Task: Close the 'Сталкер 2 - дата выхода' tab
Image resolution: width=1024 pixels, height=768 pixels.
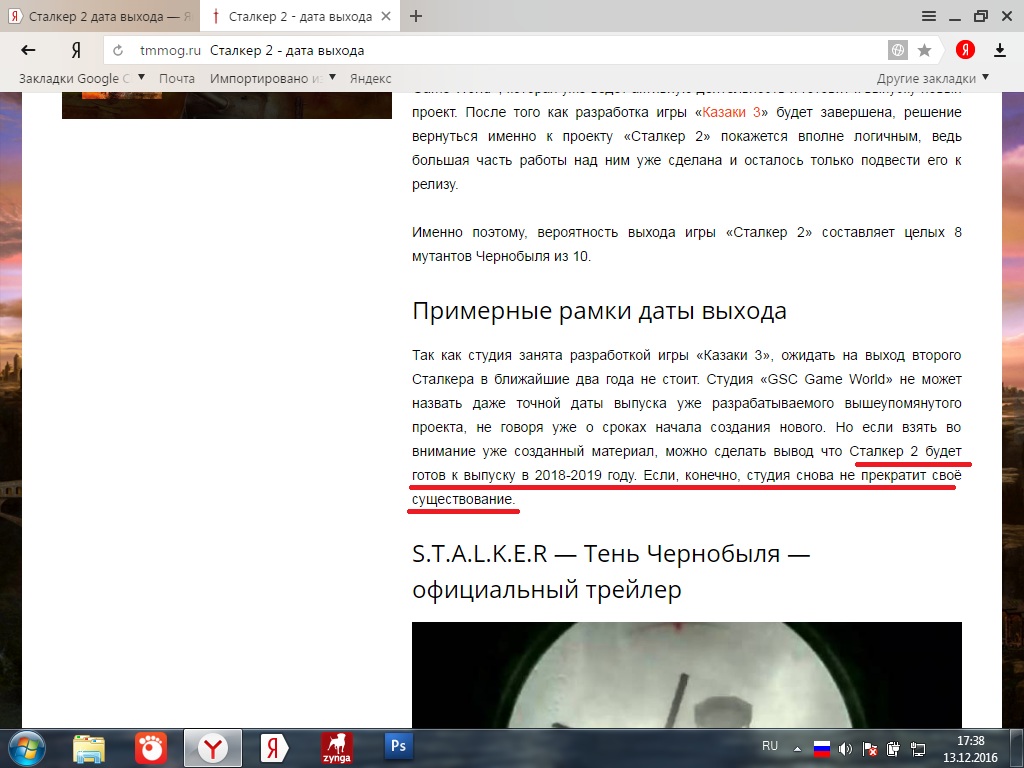Action: [386, 16]
